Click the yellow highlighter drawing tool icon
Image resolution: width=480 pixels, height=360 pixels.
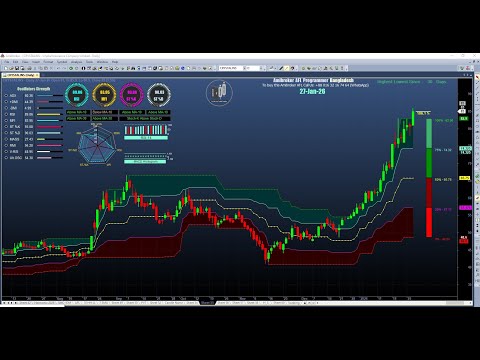pyautogui.click(x=287, y=68)
